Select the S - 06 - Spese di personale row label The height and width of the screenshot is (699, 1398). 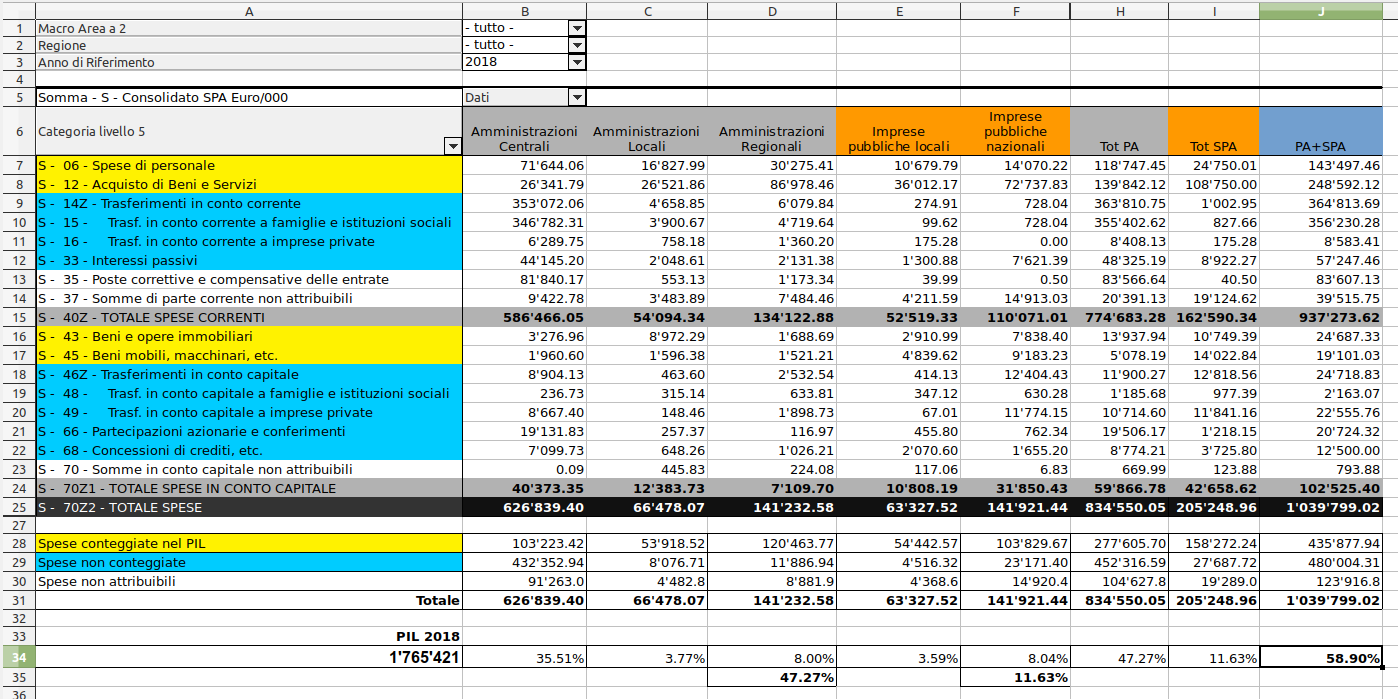point(249,165)
